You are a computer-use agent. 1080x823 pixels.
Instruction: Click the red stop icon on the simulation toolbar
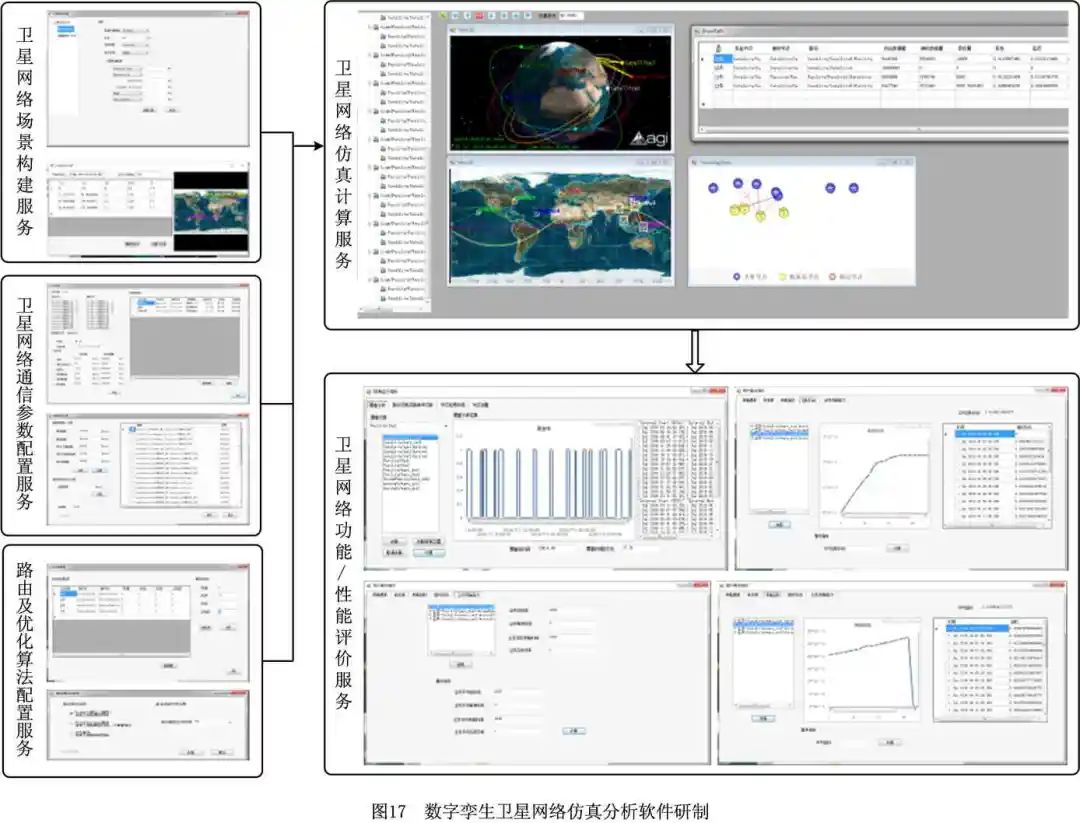point(480,15)
